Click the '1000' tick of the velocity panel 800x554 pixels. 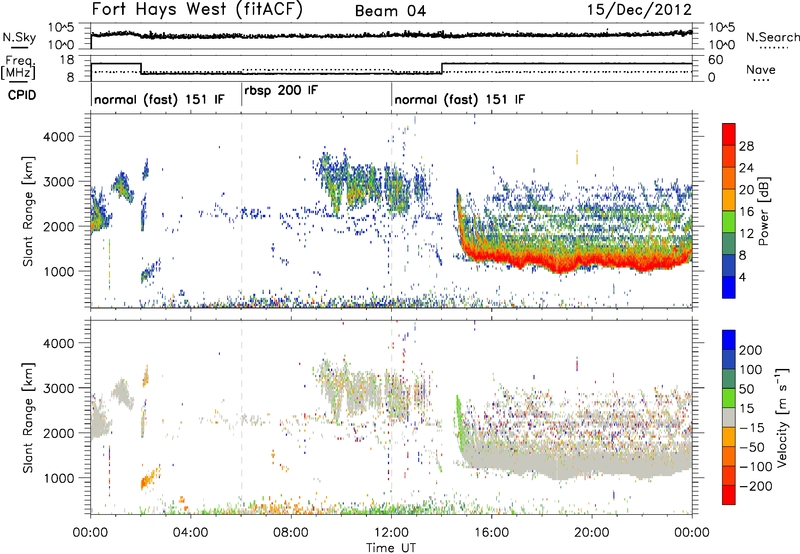[x=58, y=478]
